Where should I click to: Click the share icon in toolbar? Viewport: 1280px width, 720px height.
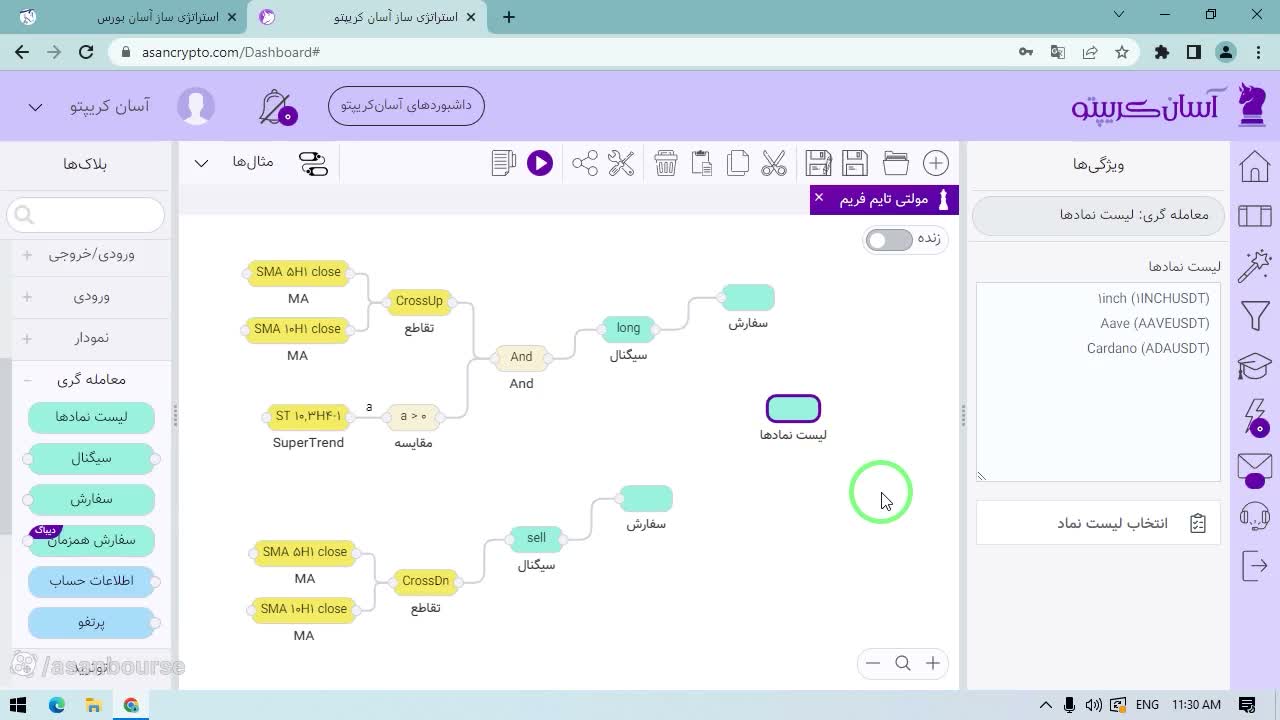[585, 163]
